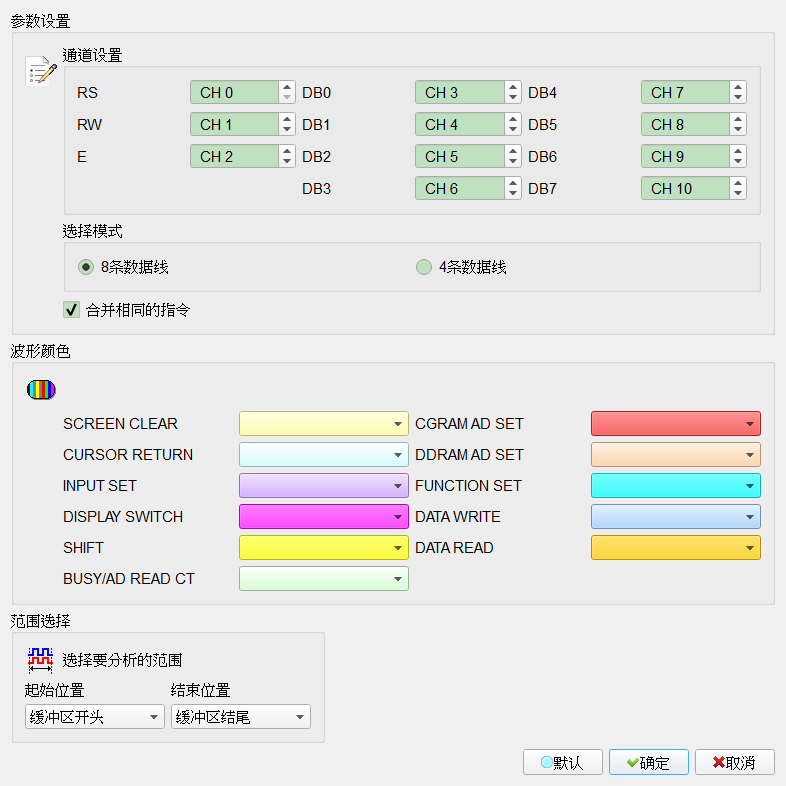This screenshot has width=786, height=786.
Task: Click the waveform color rainbow icon
Action: [x=41, y=389]
